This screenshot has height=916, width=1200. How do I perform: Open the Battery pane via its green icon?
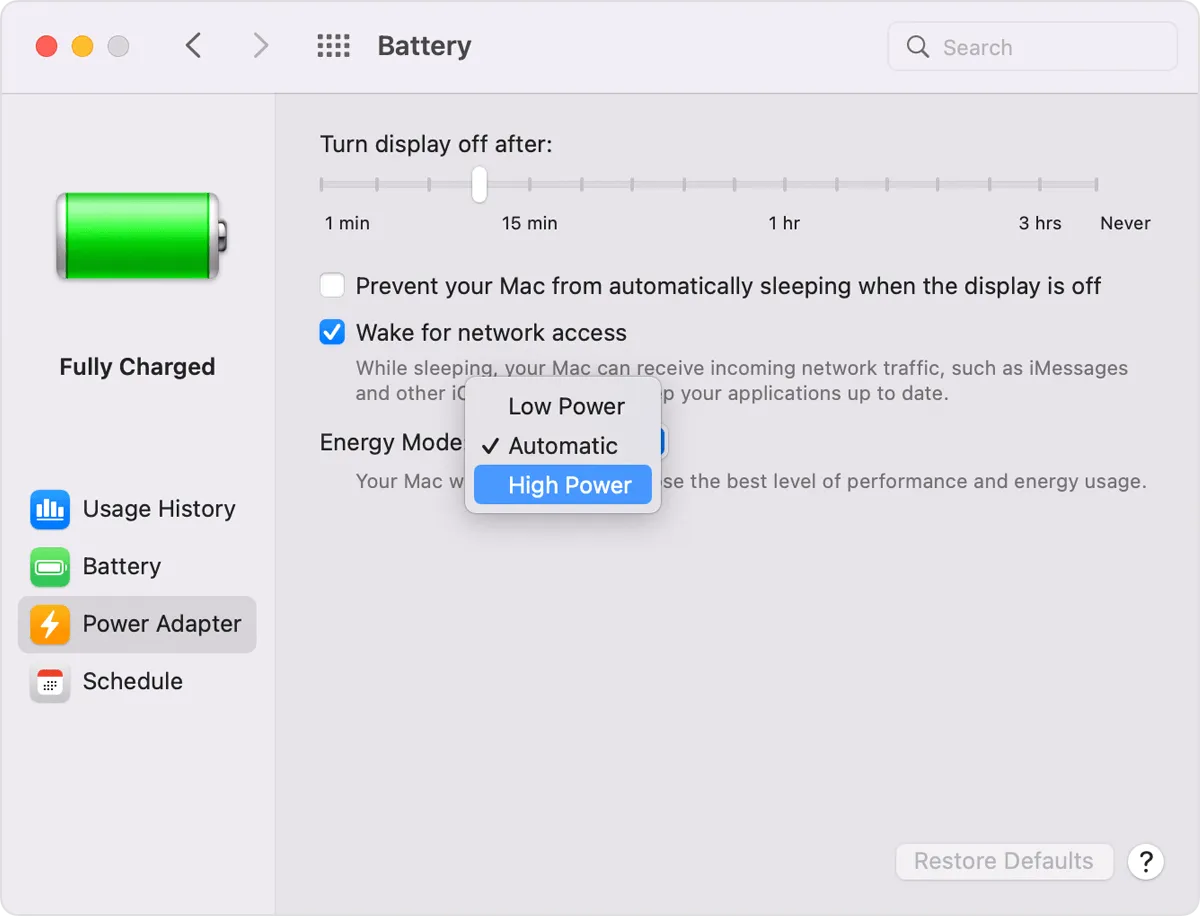coord(49,566)
